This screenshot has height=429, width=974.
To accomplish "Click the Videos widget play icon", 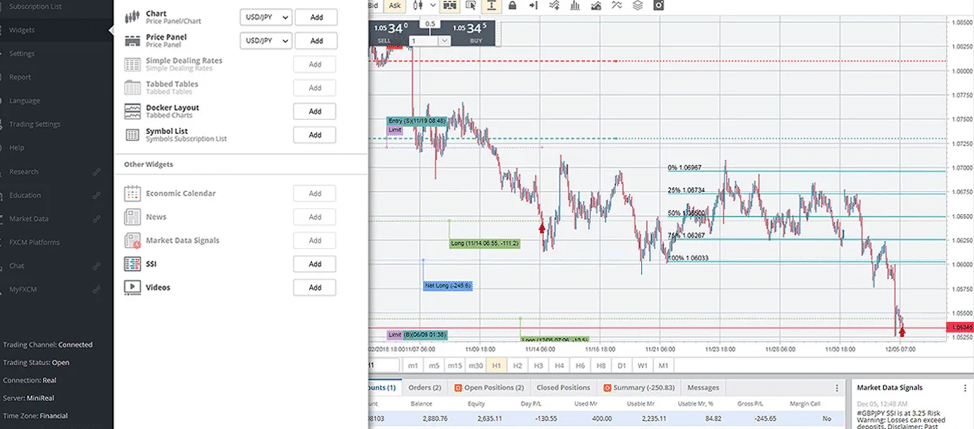I will (132, 287).
